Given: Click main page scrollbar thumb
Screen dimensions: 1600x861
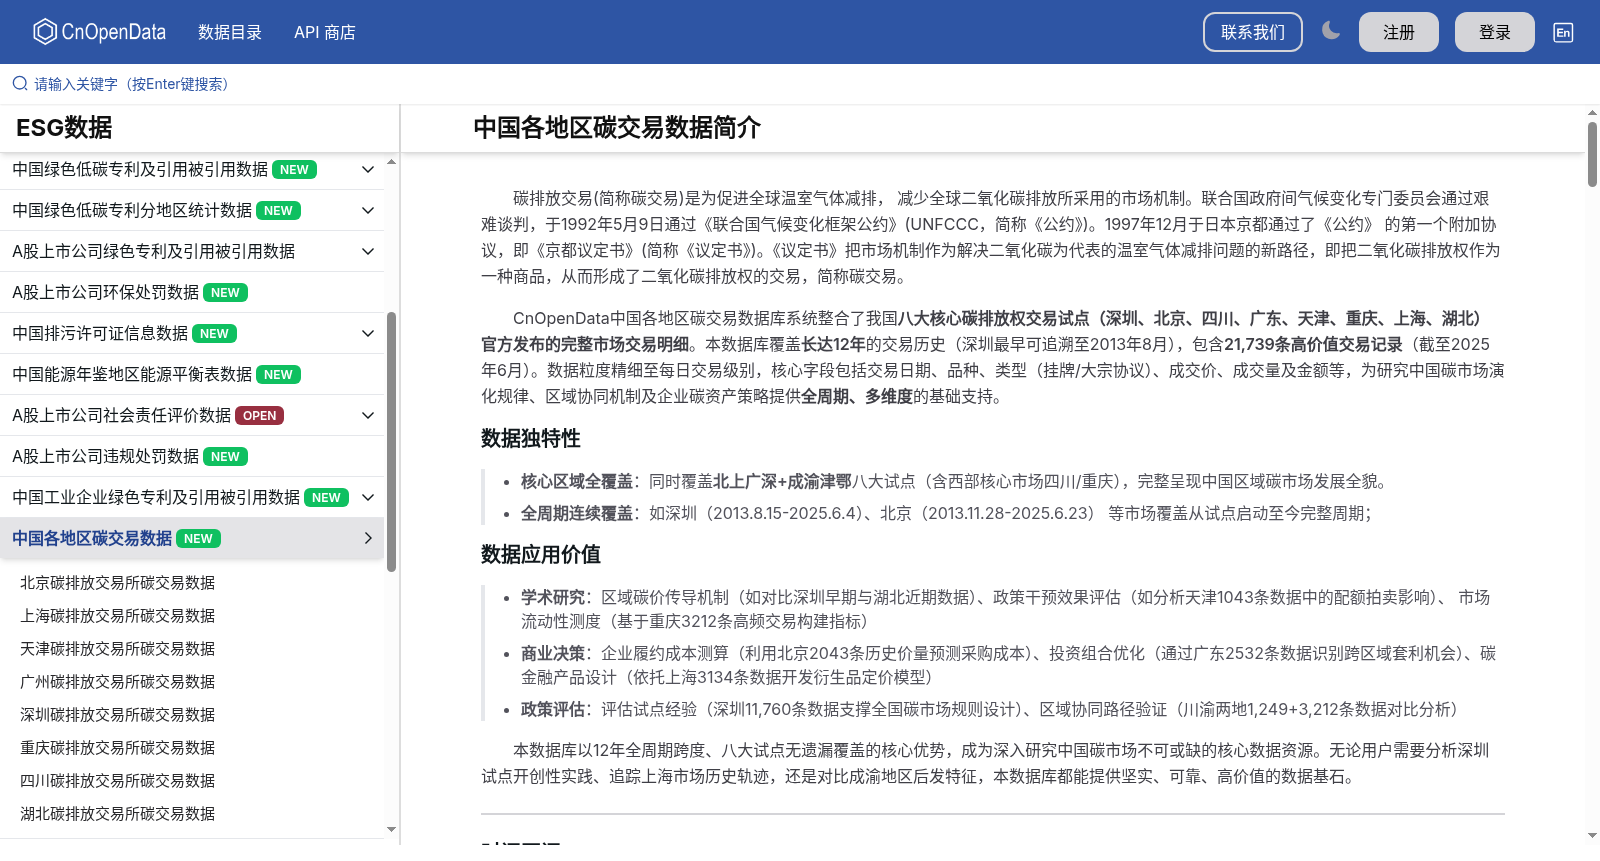Looking at the screenshot, I should point(1592,154).
